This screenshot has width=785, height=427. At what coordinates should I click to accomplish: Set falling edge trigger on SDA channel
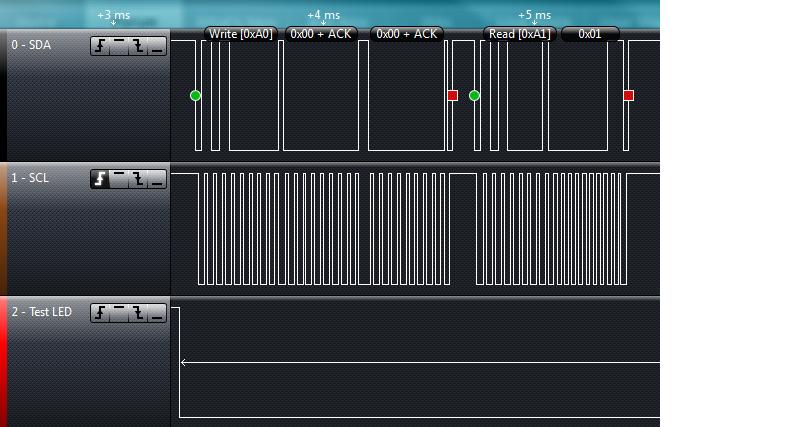[x=138, y=46]
